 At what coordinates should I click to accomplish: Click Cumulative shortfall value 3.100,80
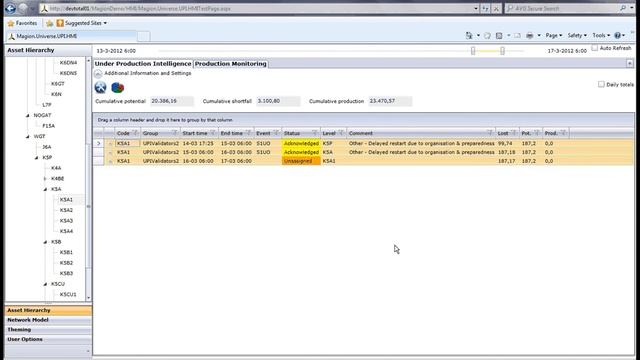[278, 101]
